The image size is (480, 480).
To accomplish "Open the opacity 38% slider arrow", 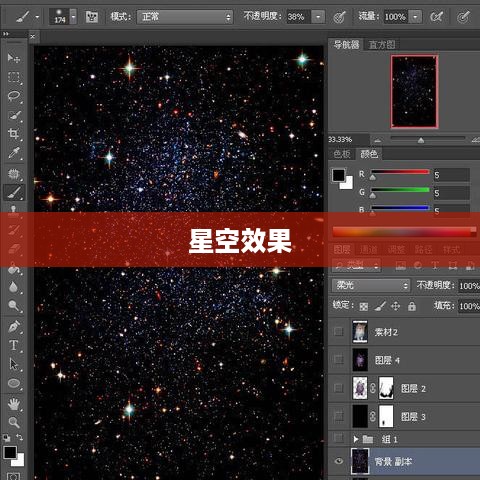I will (x=318, y=17).
